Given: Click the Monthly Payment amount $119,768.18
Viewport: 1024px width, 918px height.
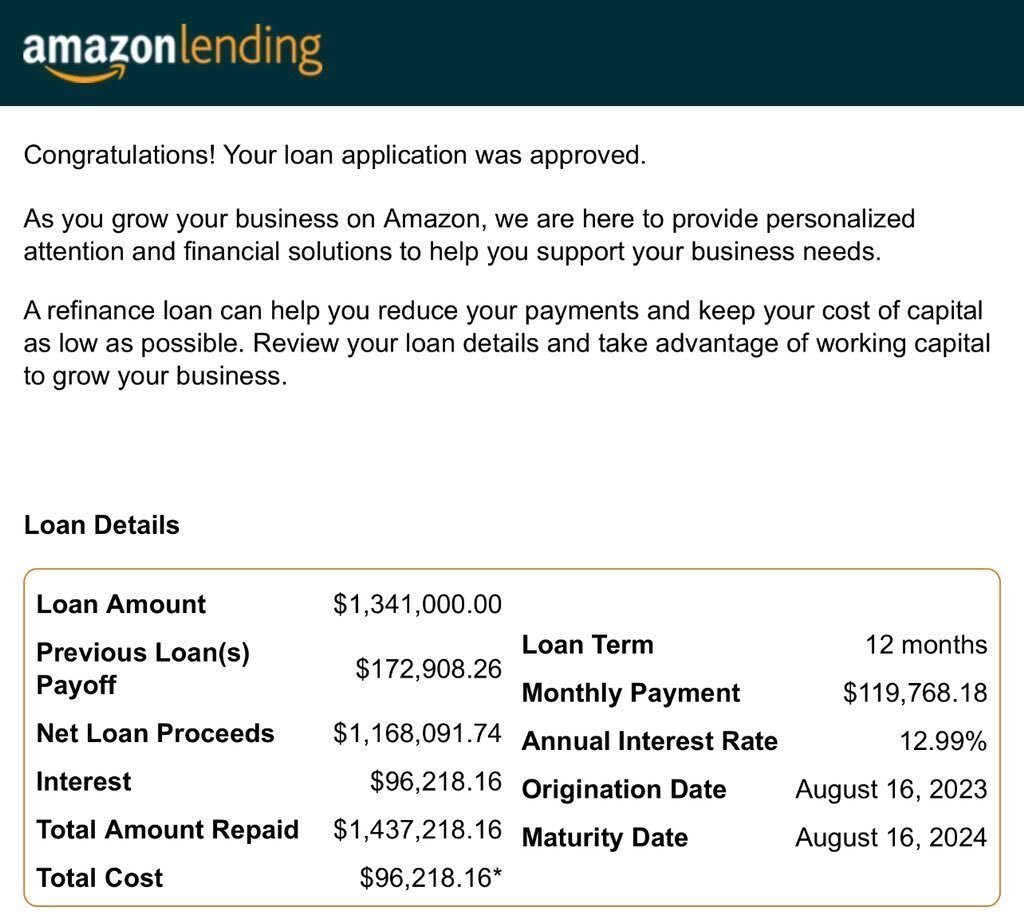Looking at the screenshot, I should point(915,693).
